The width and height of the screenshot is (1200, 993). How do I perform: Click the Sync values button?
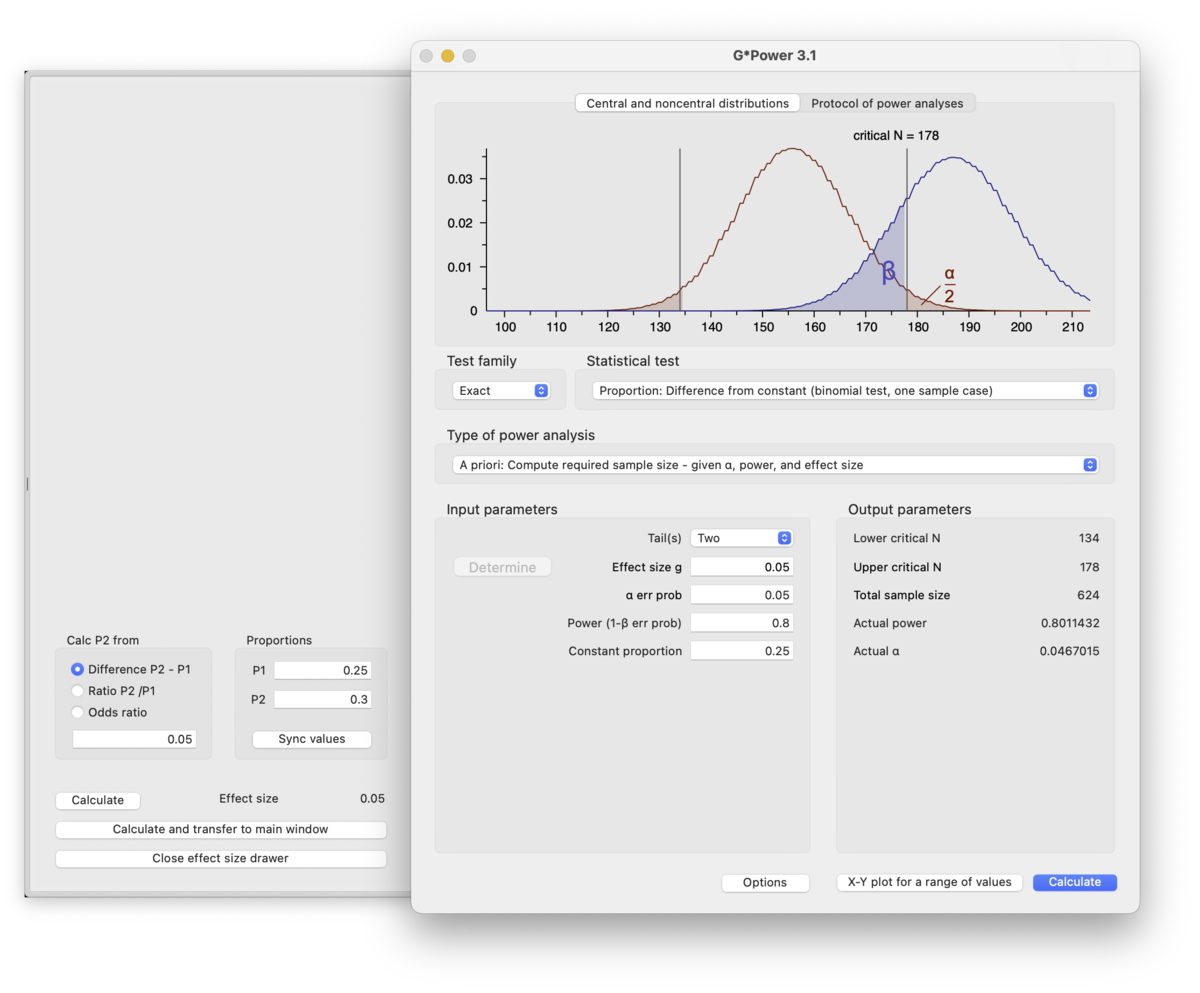tap(311, 739)
